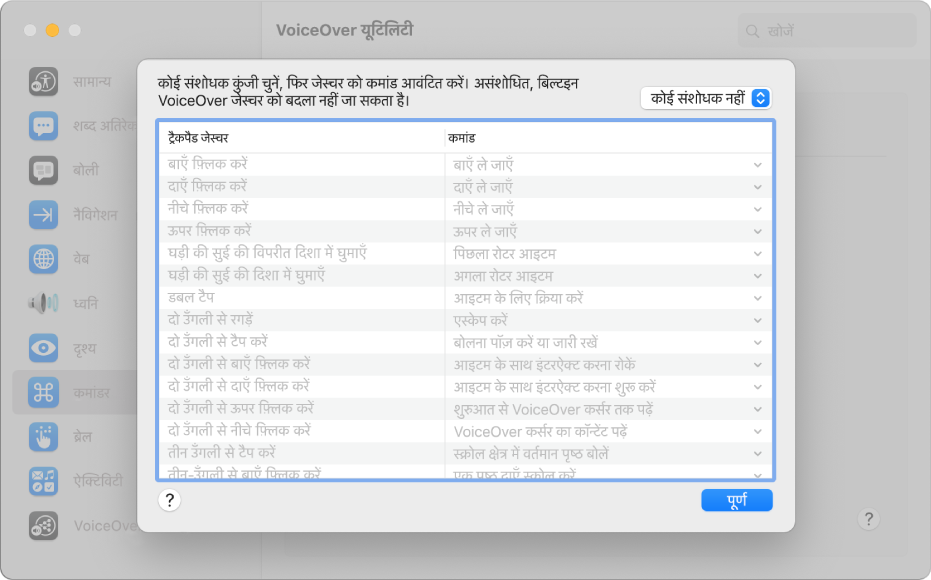Select the ऐक्टिविटी sidebar label
Screen dimensions: 931x580
(x=98, y=481)
